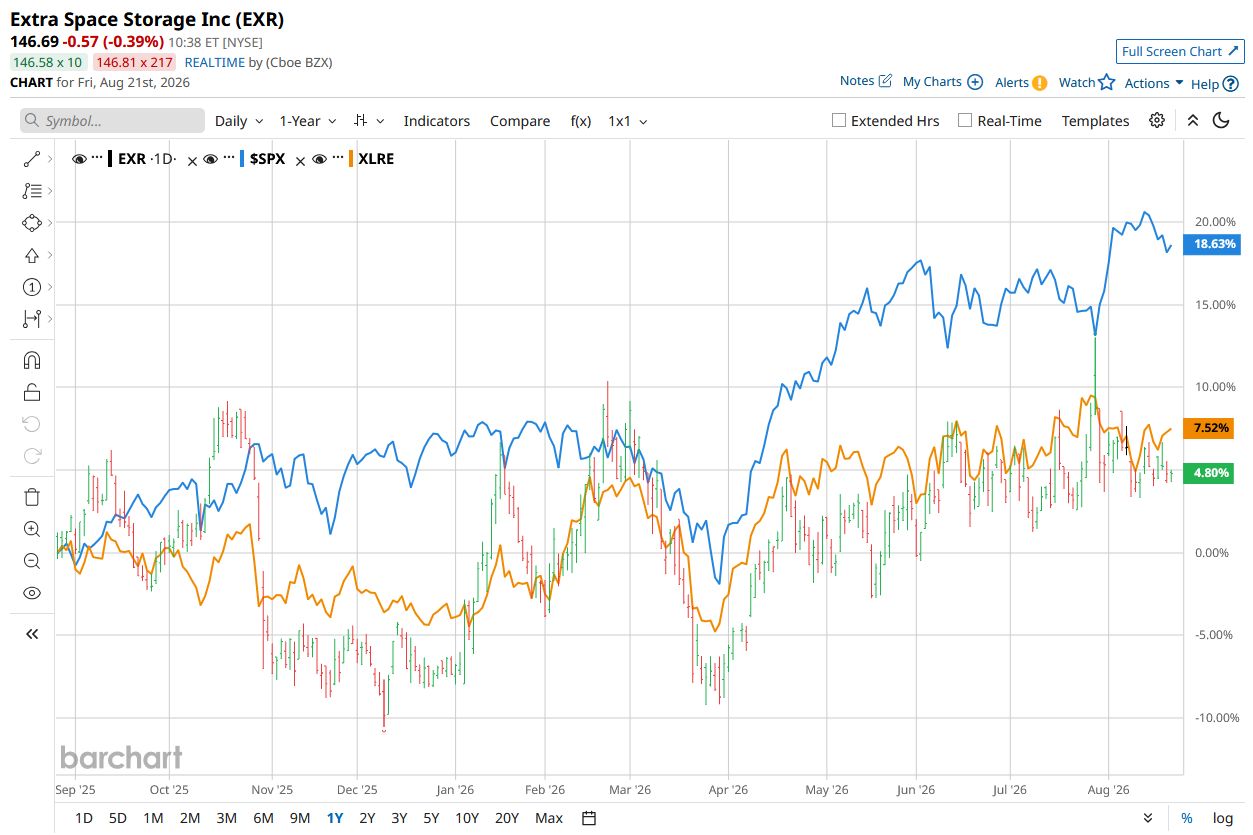Open the Indicators menu
The image size is (1253, 835).
tap(436, 121)
